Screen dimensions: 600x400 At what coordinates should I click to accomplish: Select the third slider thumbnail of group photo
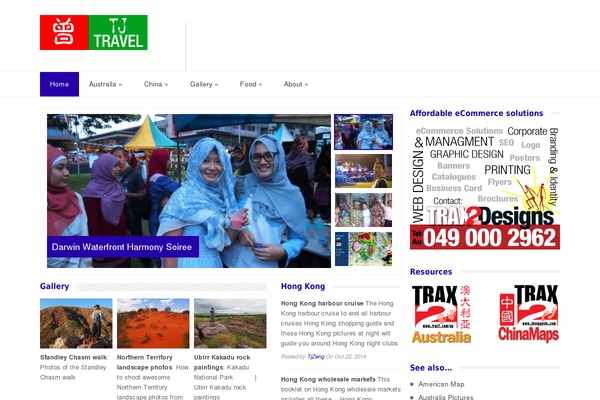tap(364, 210)
